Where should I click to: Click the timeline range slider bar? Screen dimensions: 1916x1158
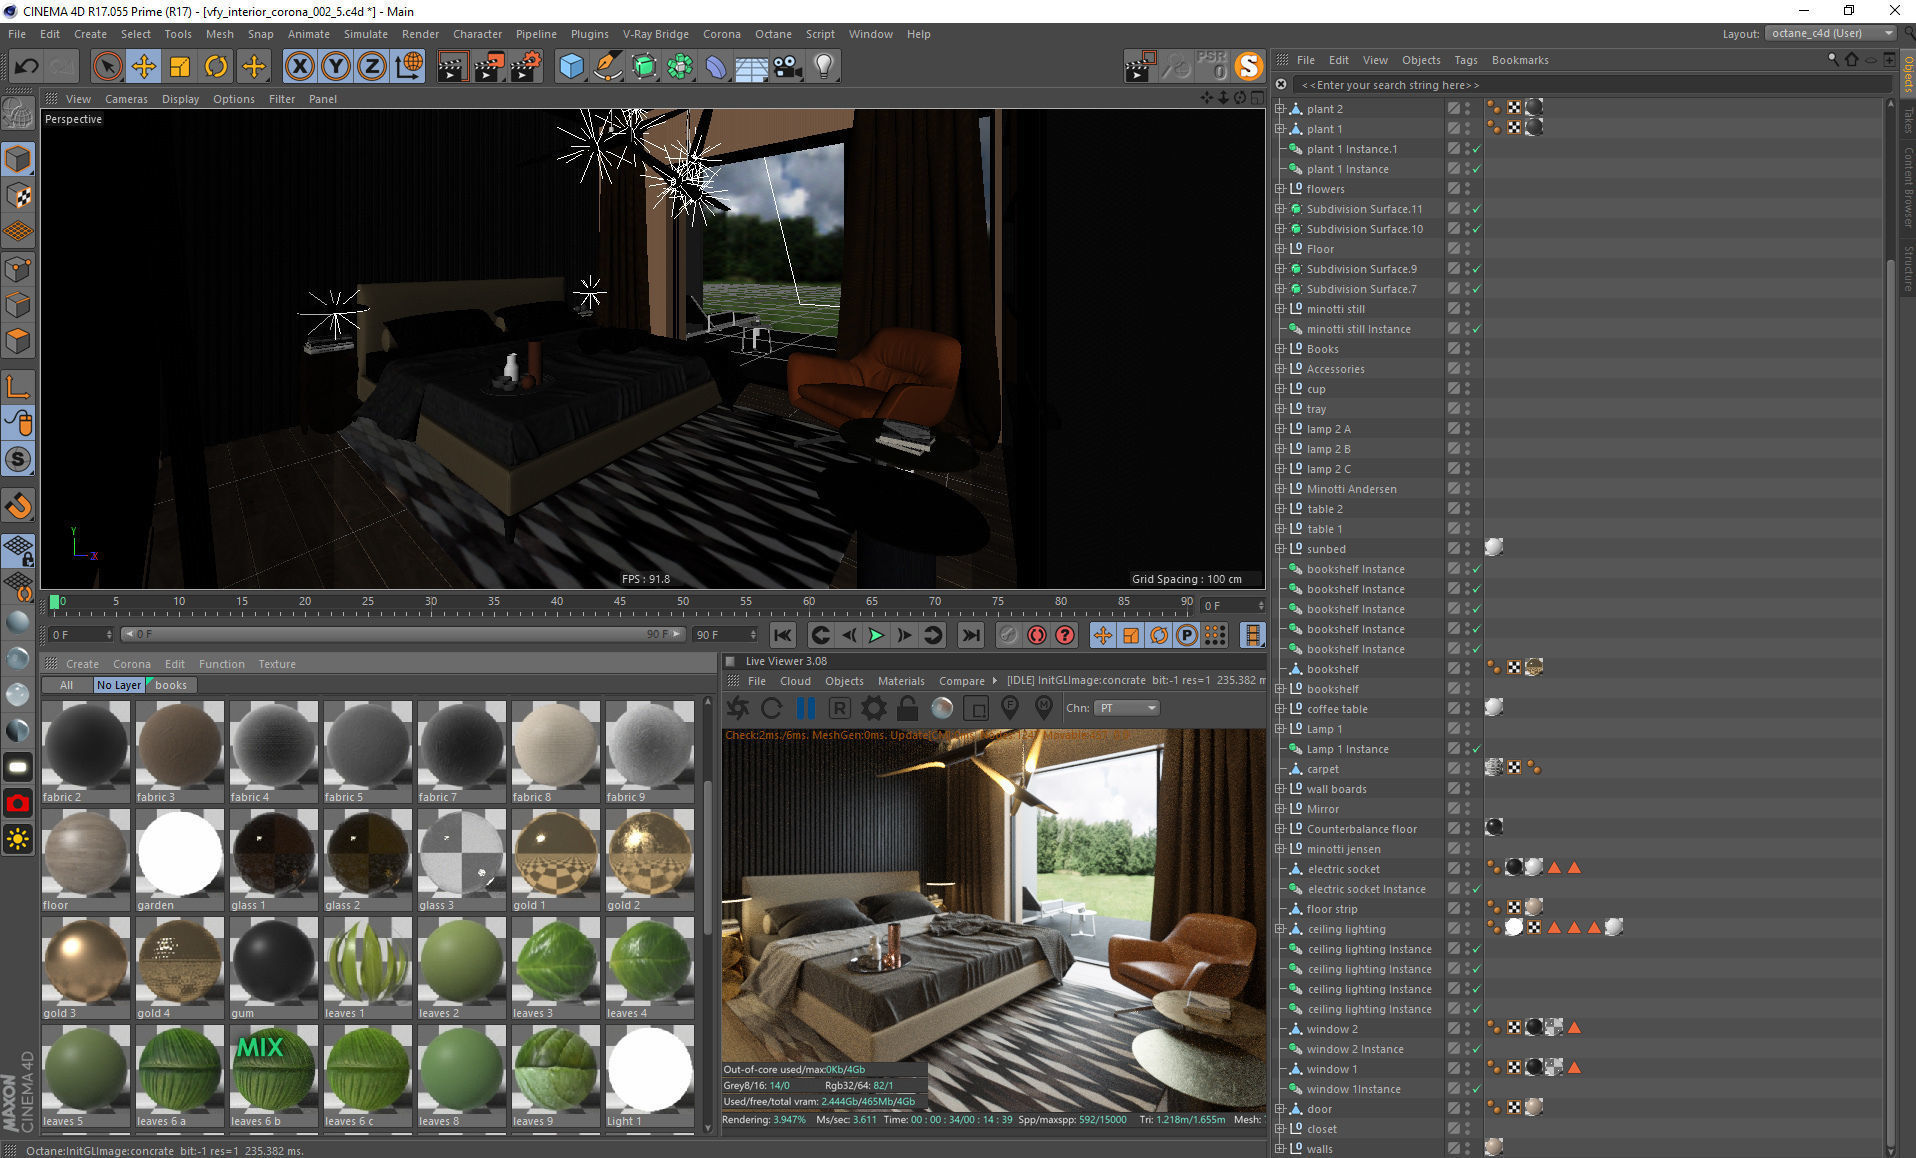click(402, 634)
